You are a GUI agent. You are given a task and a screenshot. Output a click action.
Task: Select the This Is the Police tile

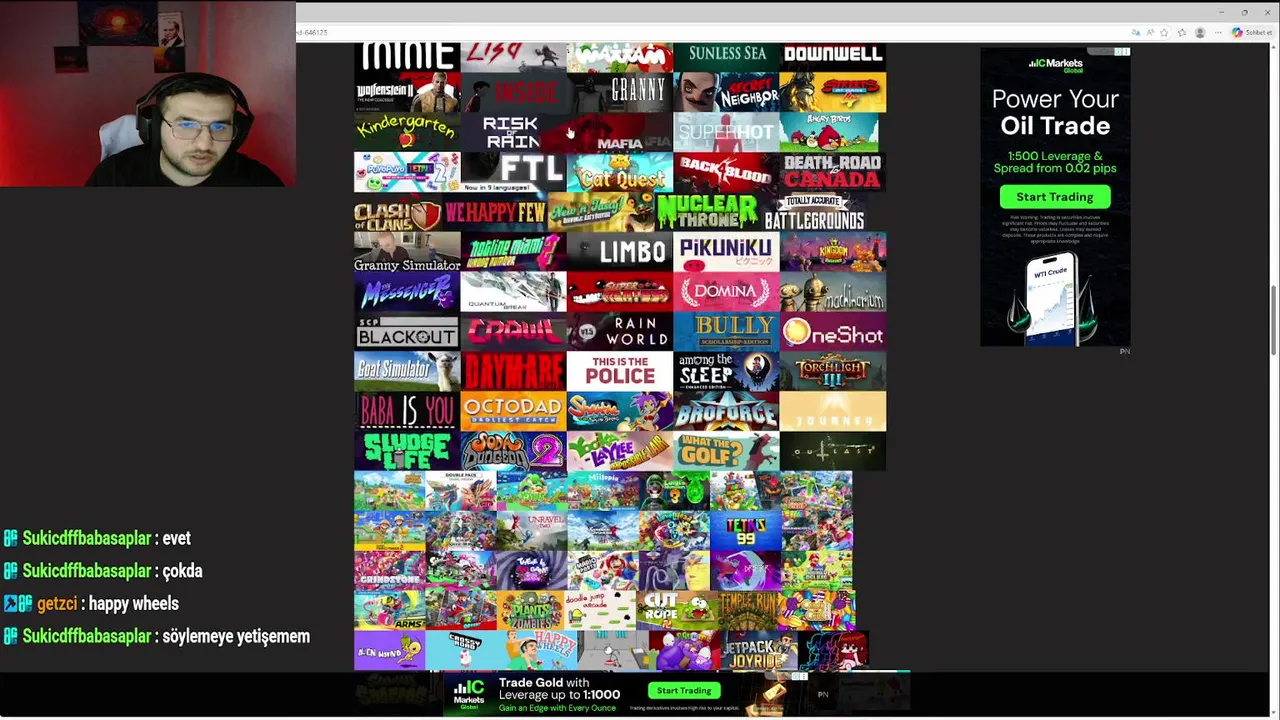(619, 371)
